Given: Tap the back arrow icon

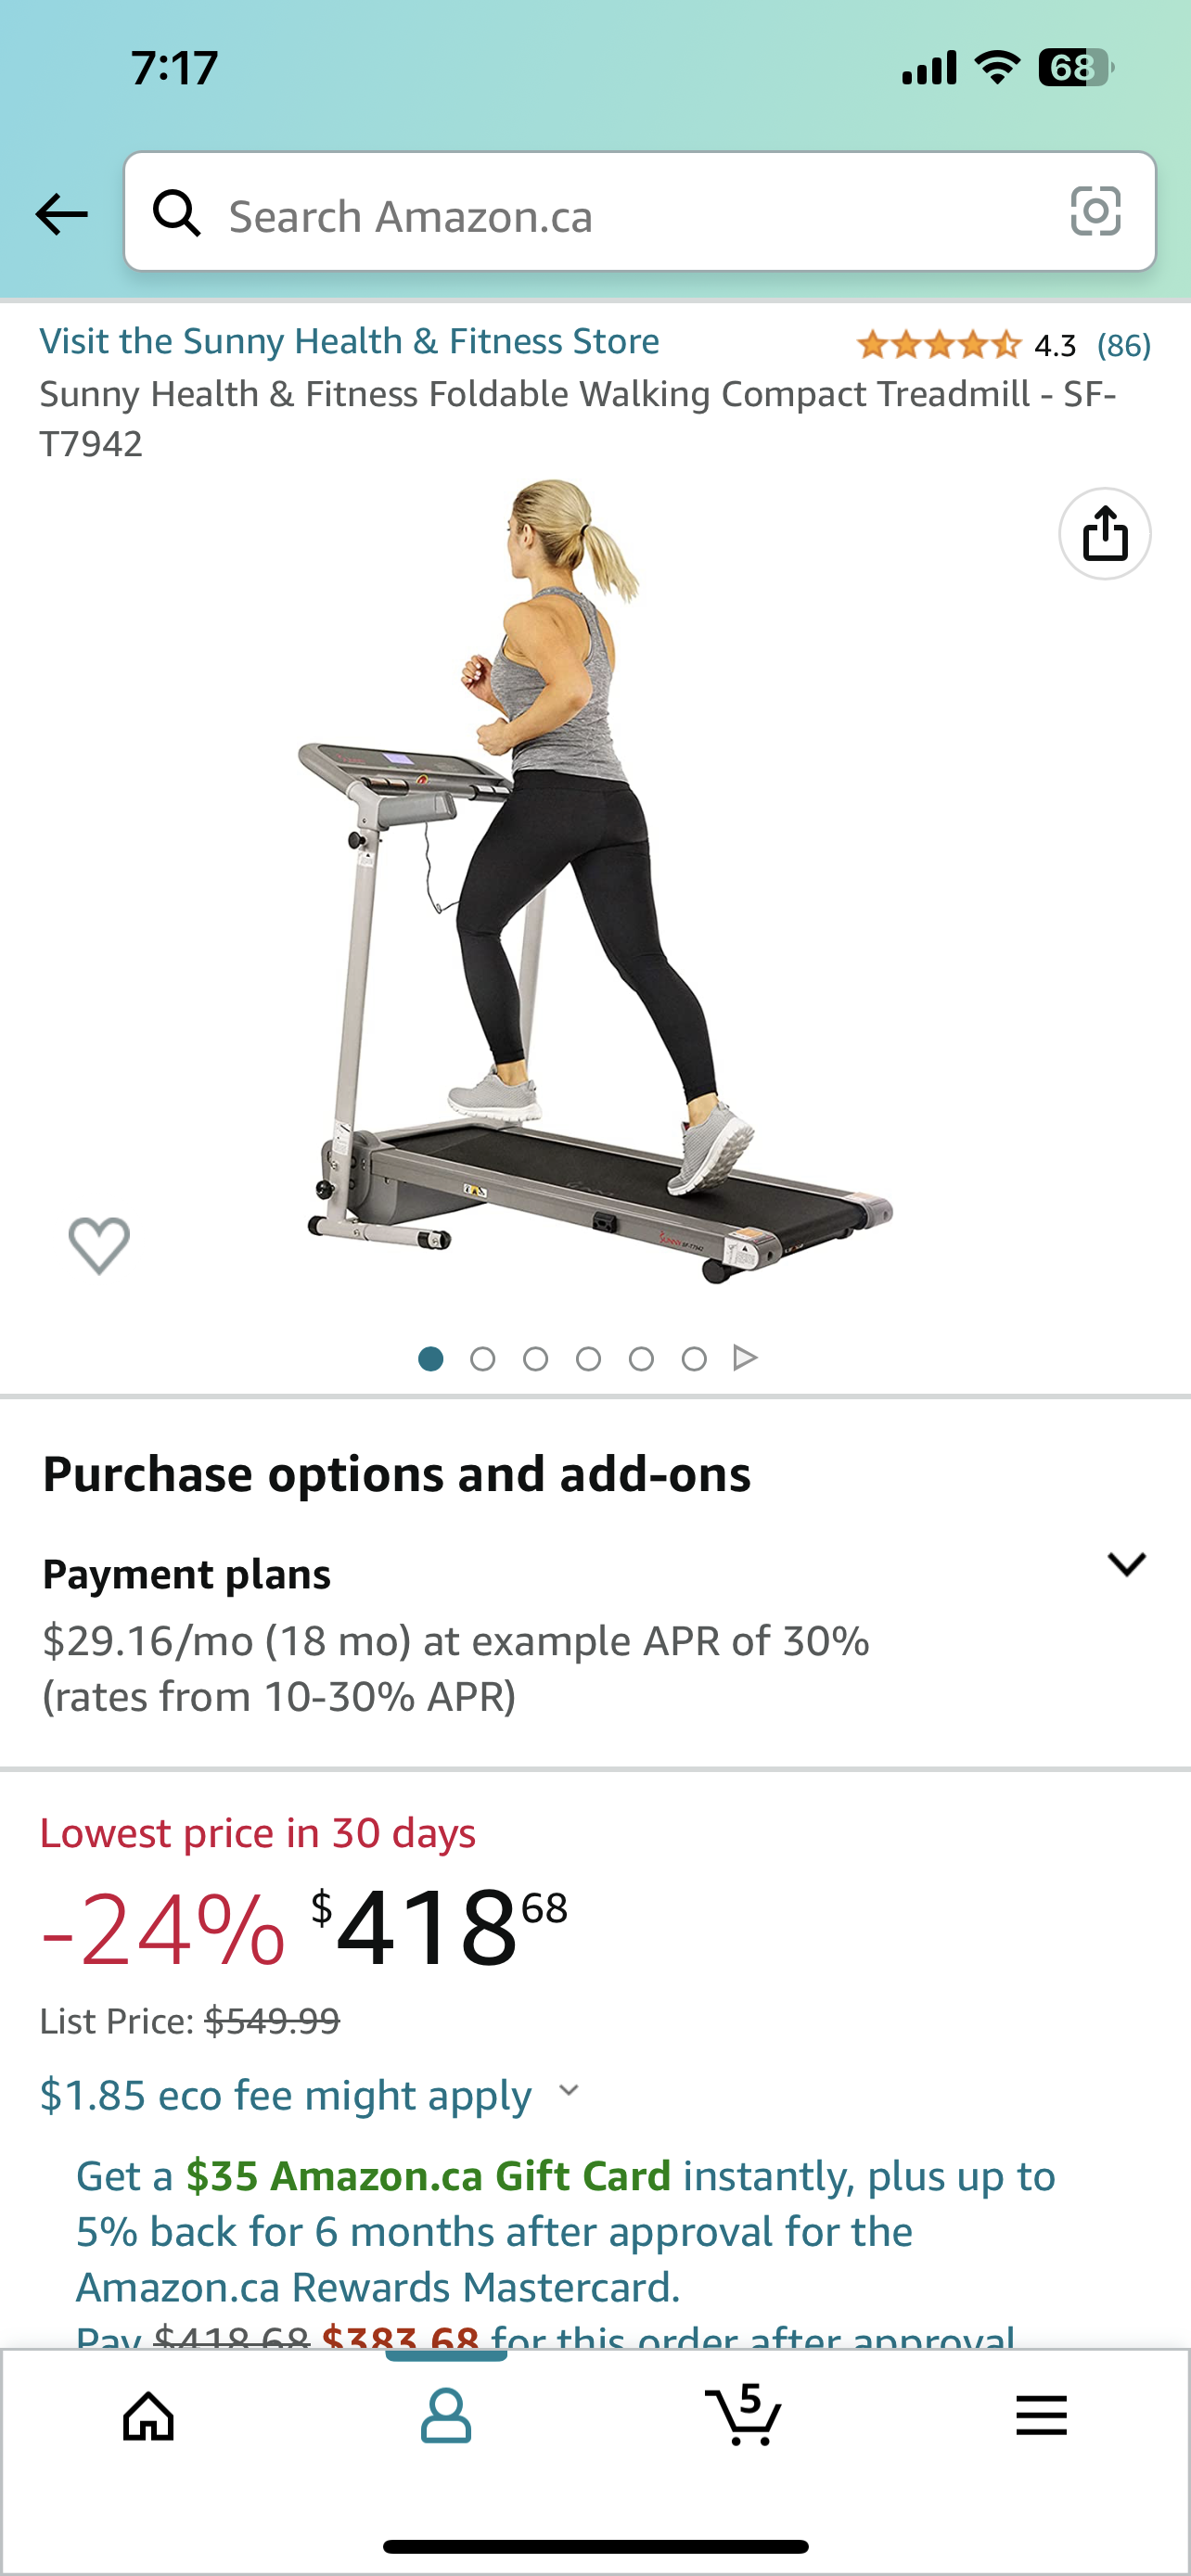Looking at the screenshot, I should click(61, 214).
